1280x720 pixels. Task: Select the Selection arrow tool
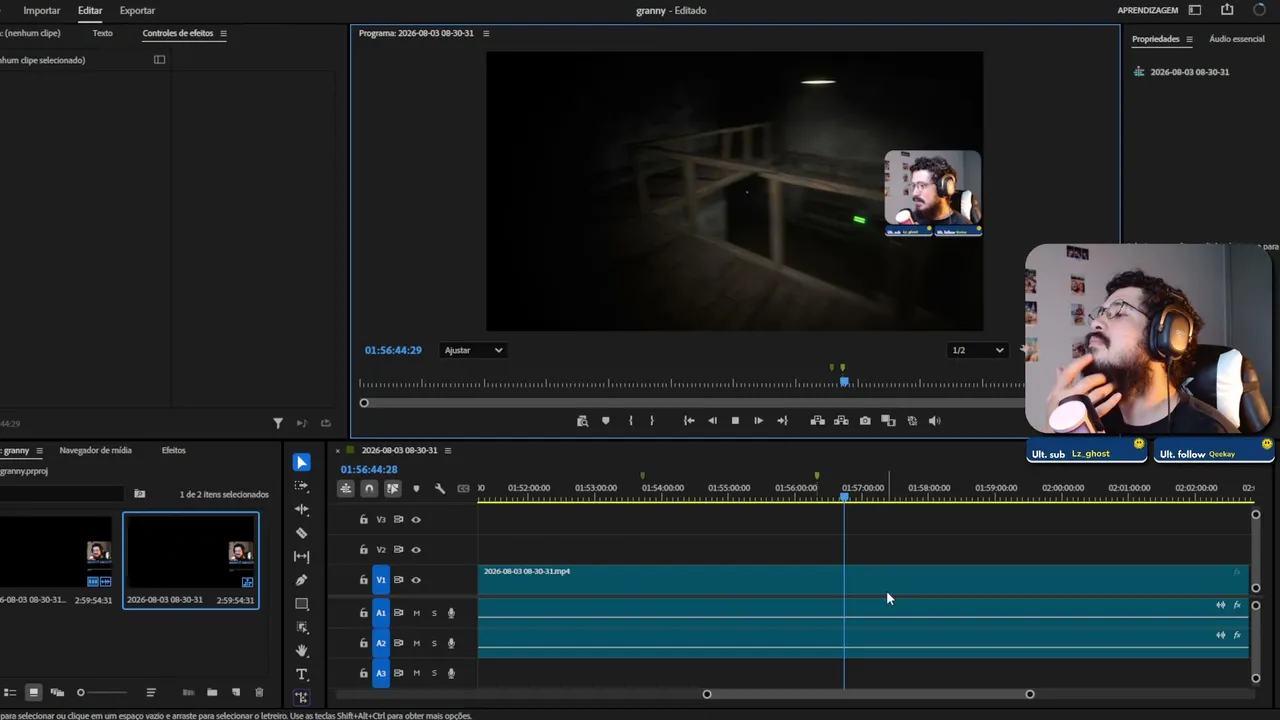click(301, 462)
